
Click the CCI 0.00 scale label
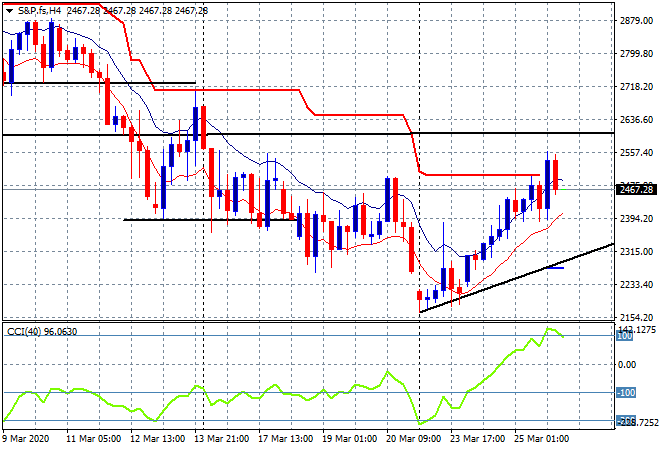627,365
